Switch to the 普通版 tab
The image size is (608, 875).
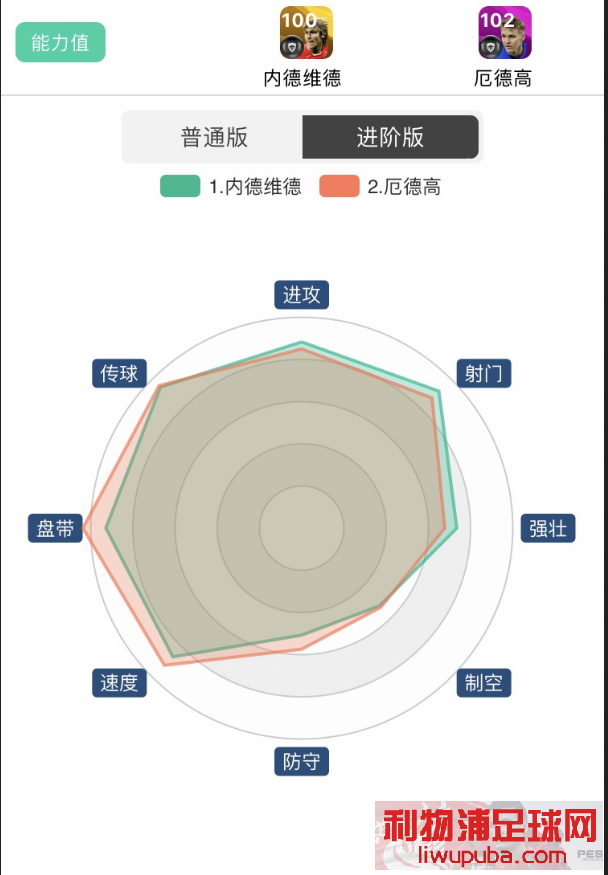click(214, 137)
